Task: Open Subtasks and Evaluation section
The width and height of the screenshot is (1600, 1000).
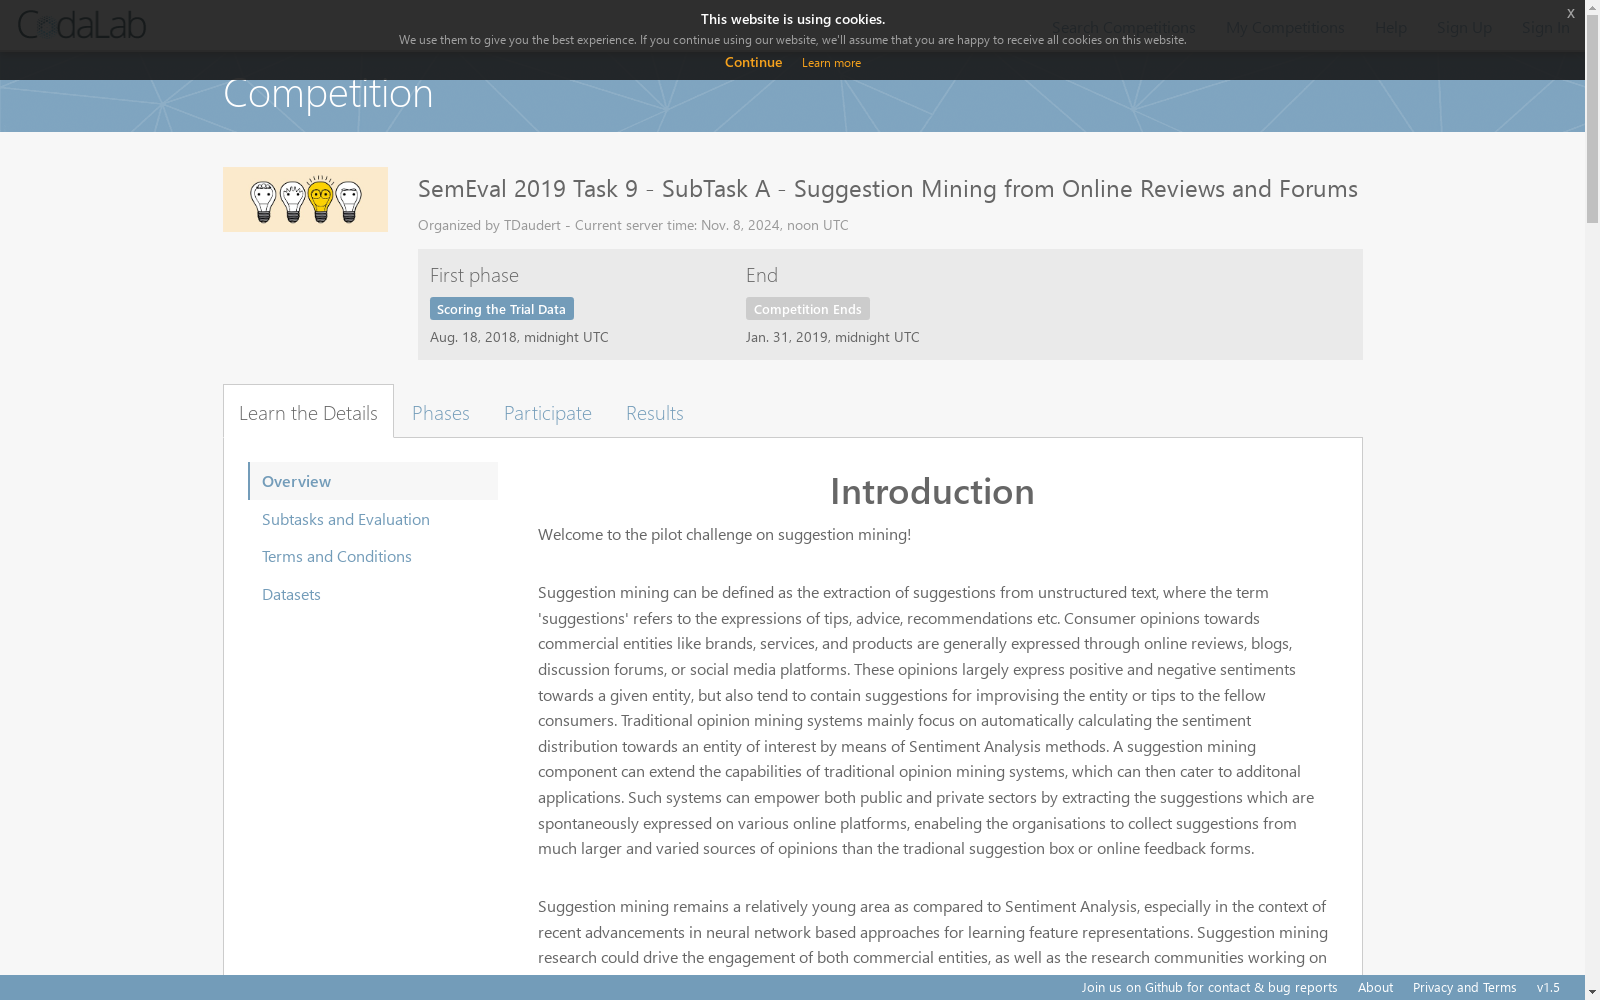Action: [x=345, y=519]
